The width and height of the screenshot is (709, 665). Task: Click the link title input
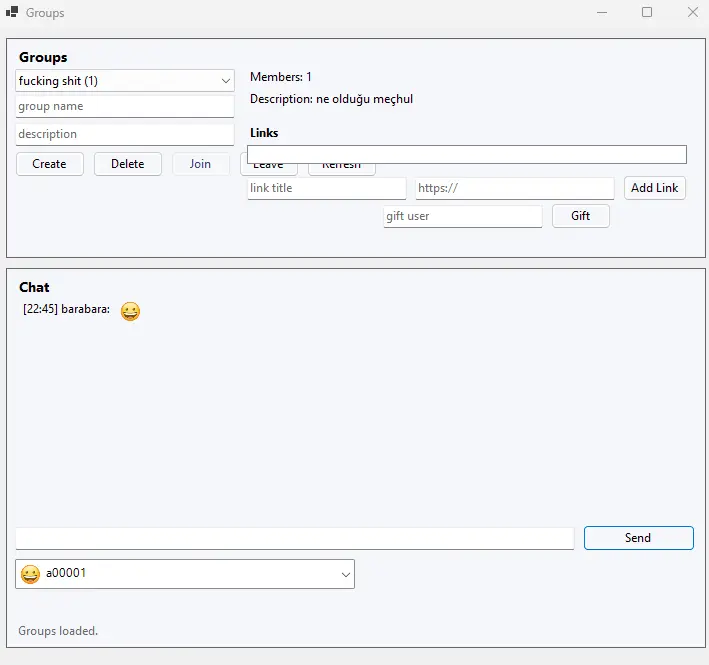[x=326, y=188]
